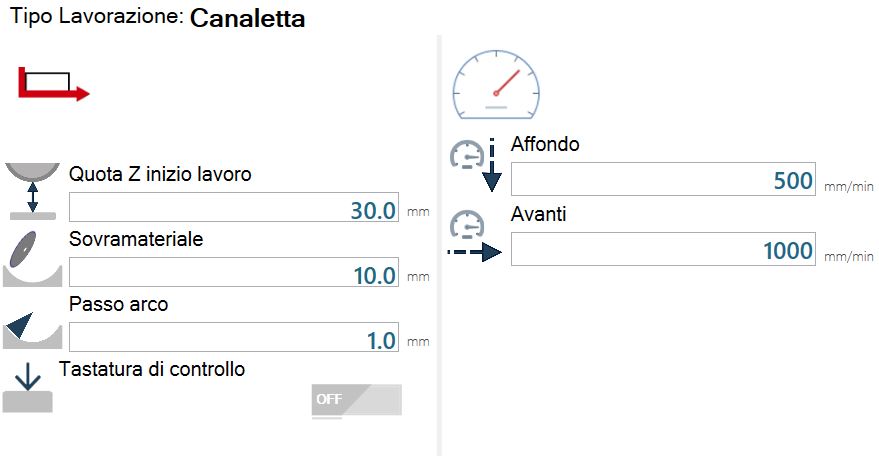Click the speedometer gauge icon

pos(496,85)
